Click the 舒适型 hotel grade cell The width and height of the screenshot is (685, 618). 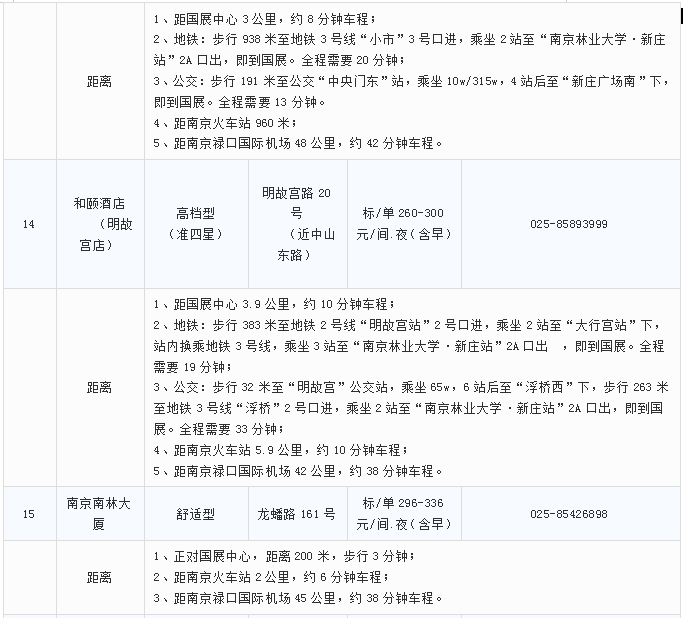[196, 514]
